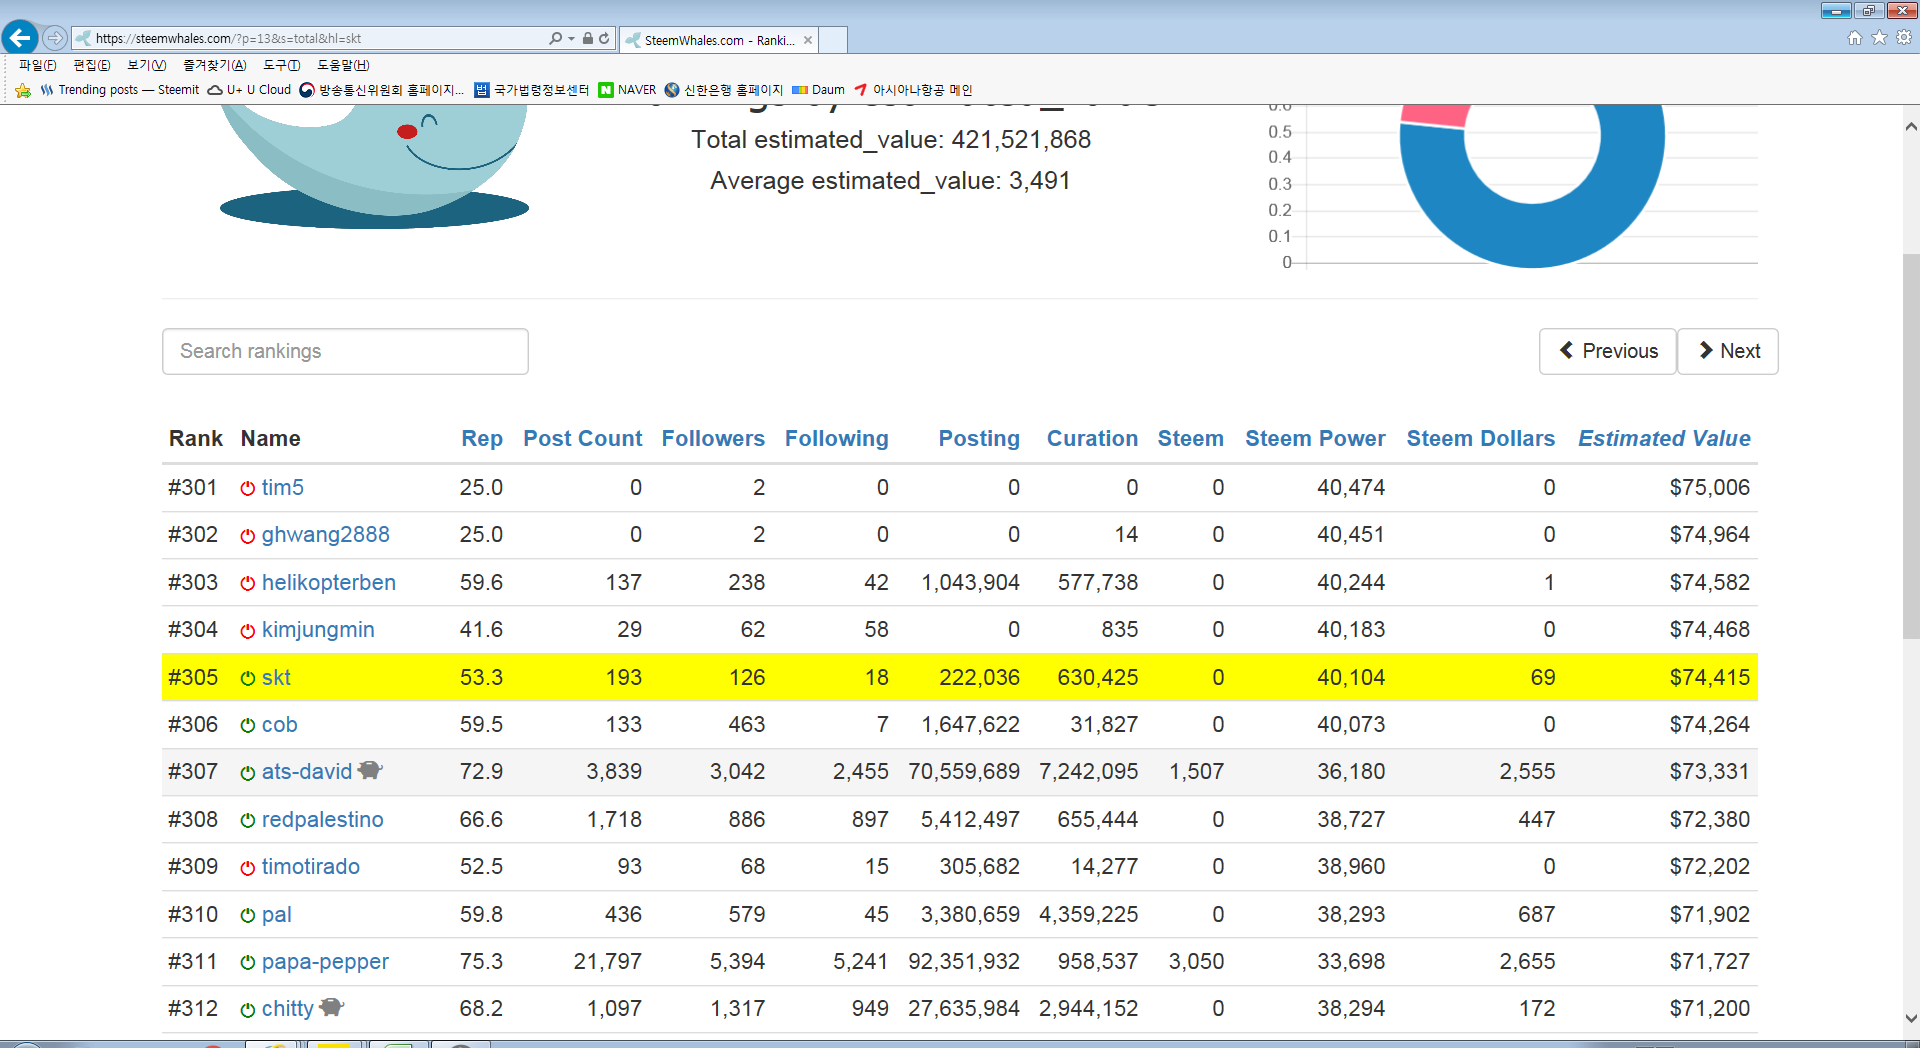Image resolution: width=1920 pixels, height=1048 pixels.
Task: Click the add-to-favorites-bar star icon
Action: (23, 90)
